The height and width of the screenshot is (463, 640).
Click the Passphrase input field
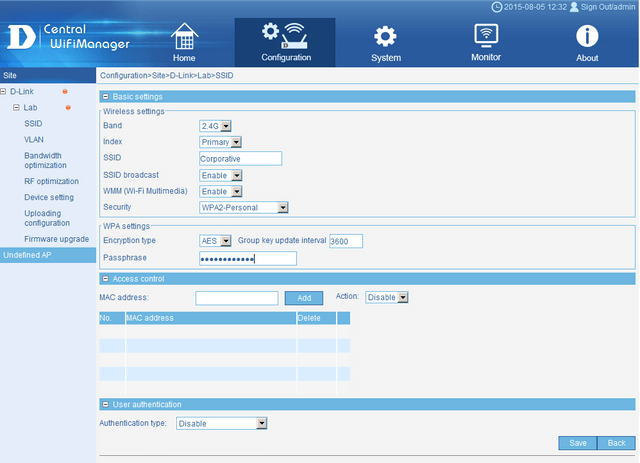(x=248, y=258)
